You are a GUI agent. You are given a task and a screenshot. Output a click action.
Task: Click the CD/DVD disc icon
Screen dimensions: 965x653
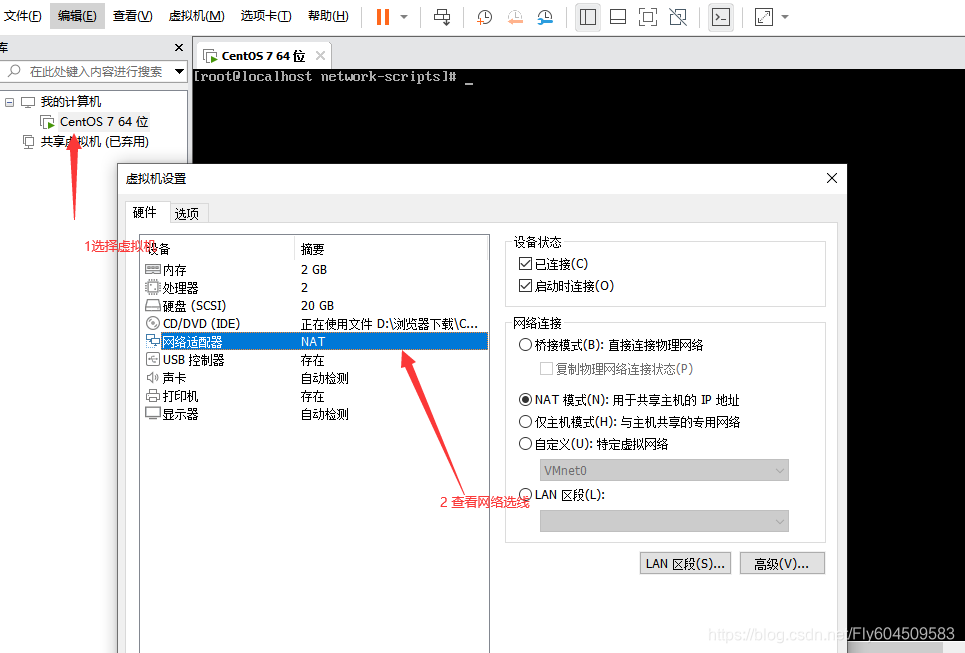(153, 323)
